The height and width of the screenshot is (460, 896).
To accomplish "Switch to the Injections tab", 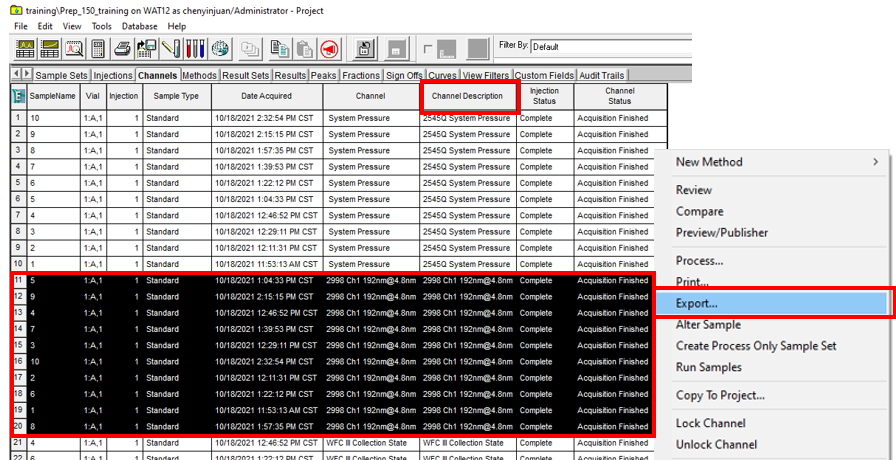I will click(113, 75).
